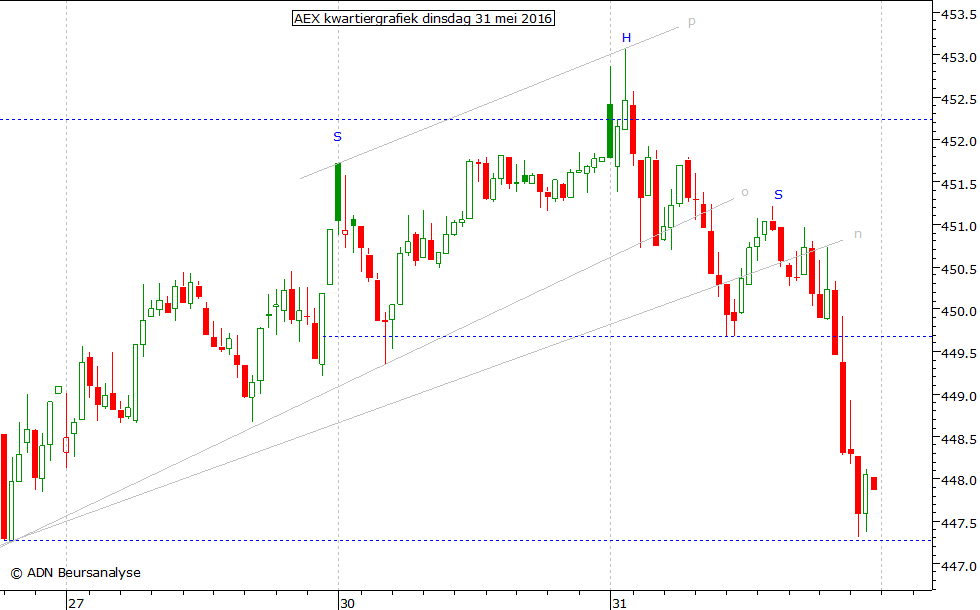The width and height of the screenshot is (980, 610).
Task: Click the price axis label '447.0'
Action: click(x=959, y=566)
